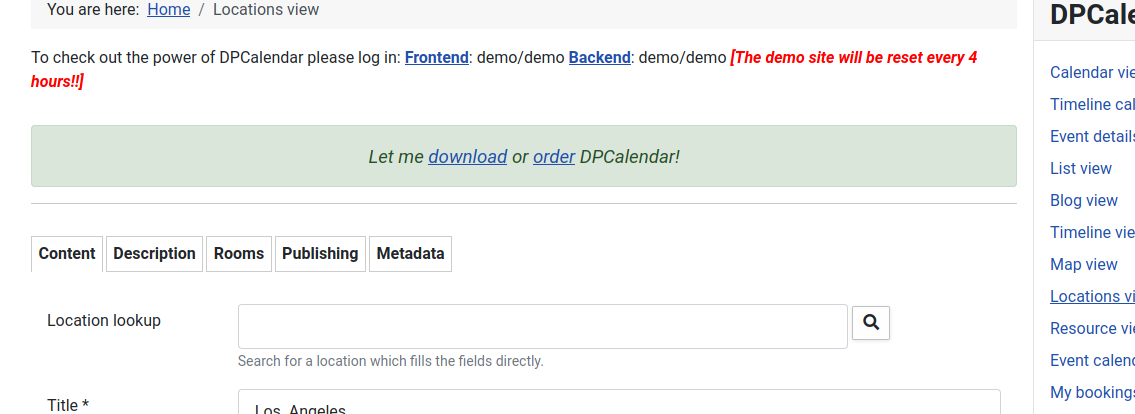Image resolution: width=1135 pixels, height=414 pixels.
Task: Open Locations view sidebar link
Action: [x=1092, y=296]
